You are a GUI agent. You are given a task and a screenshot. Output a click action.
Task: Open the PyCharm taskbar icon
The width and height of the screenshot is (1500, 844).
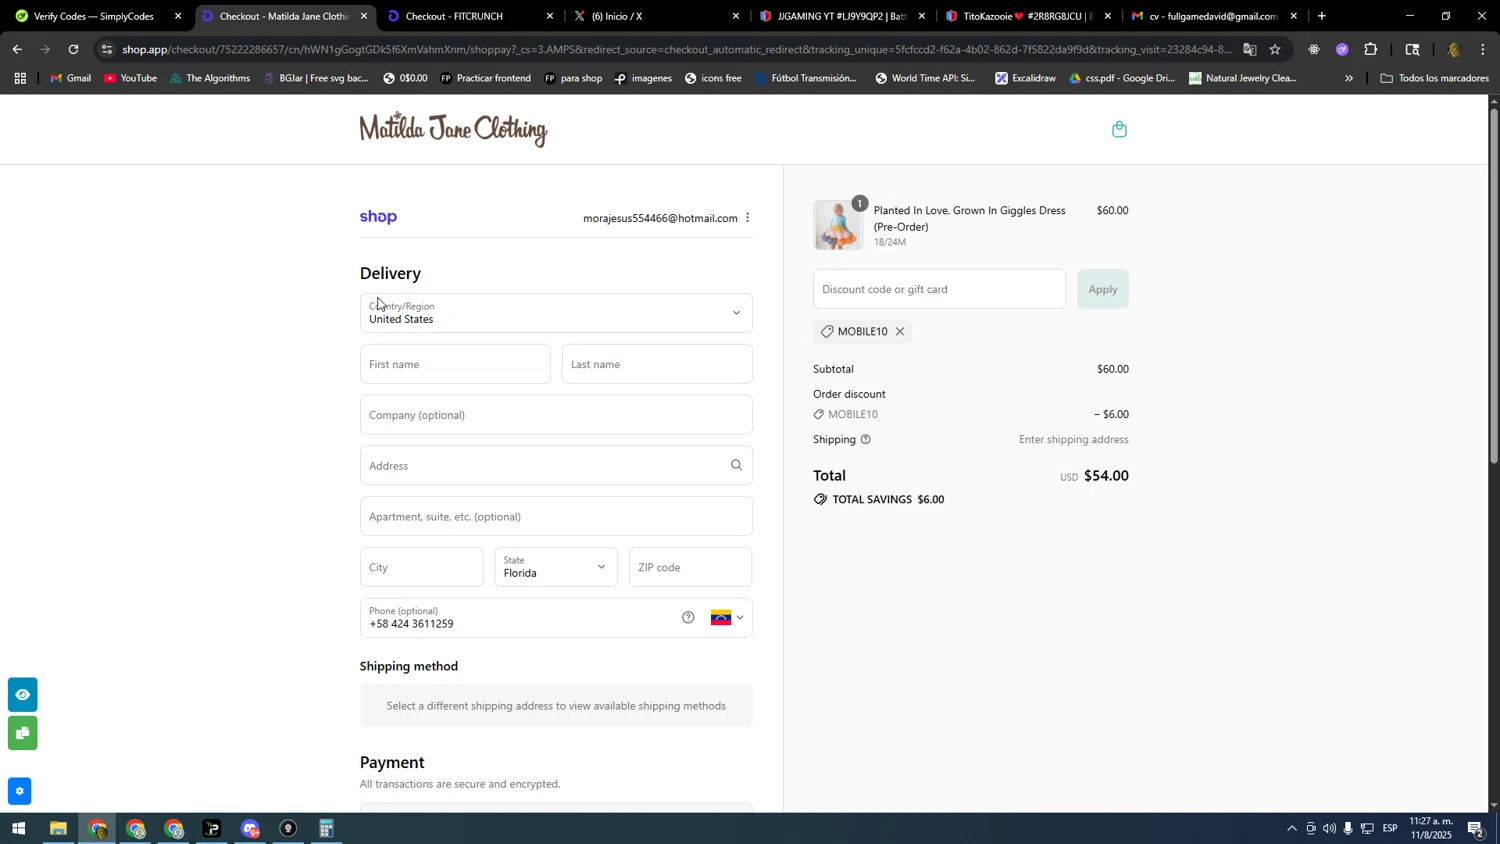(212, 829)
